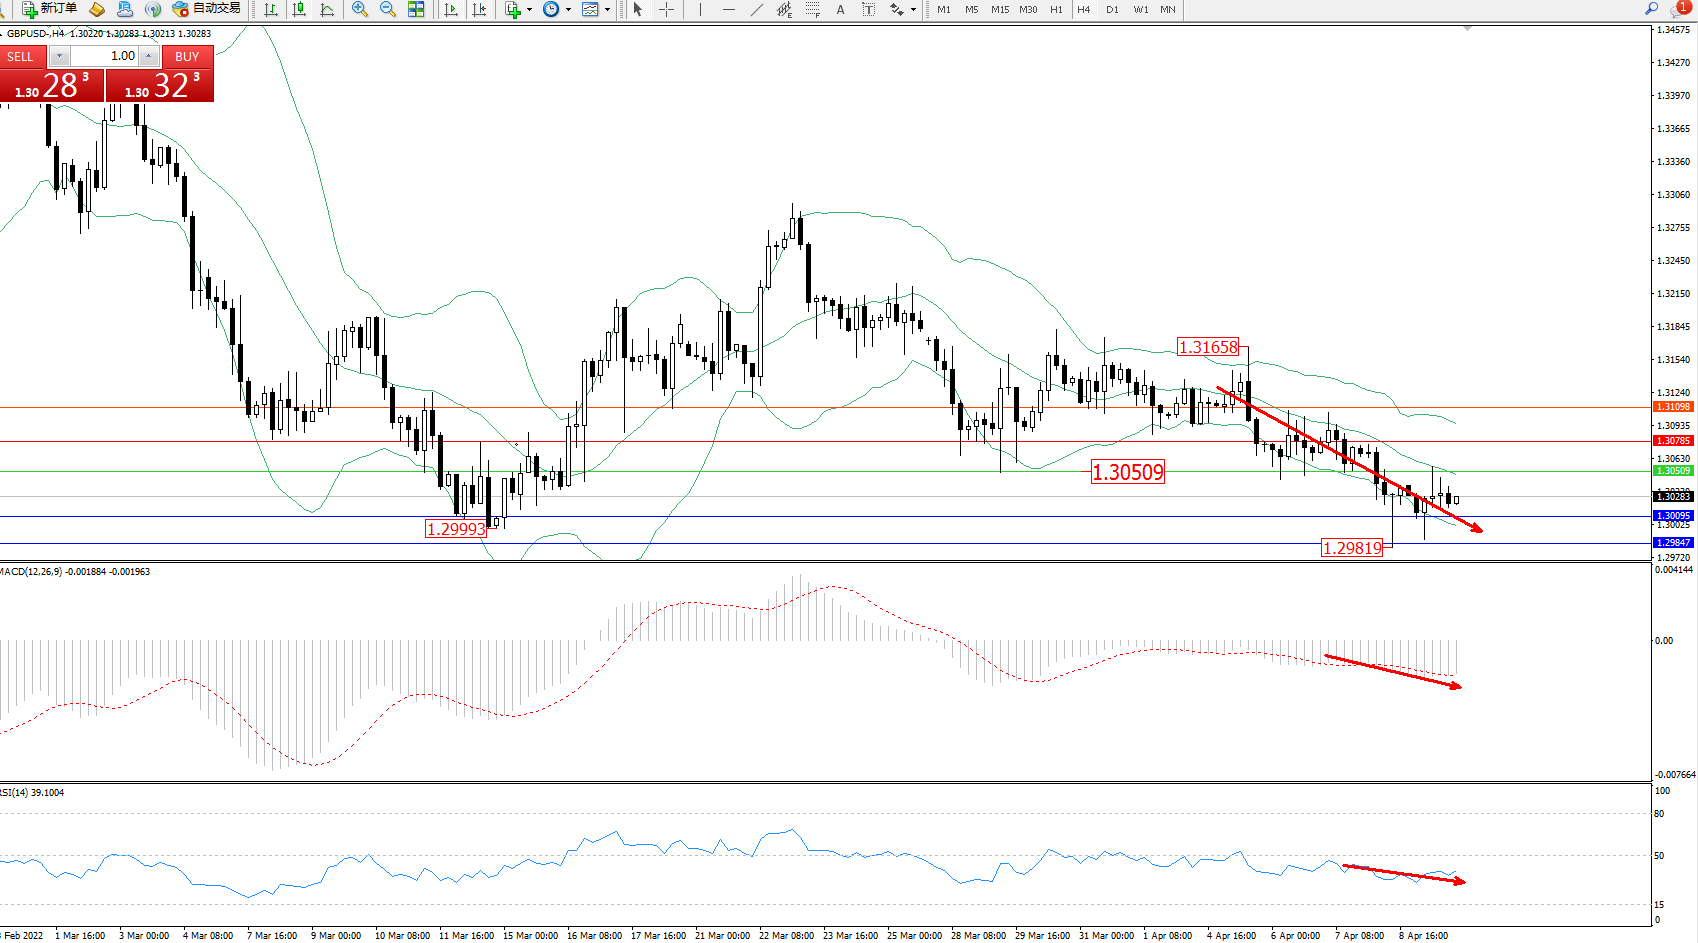Click the Zoom In magnifier icon
The width and height of the screenshot is (1698, 943).
360,9
